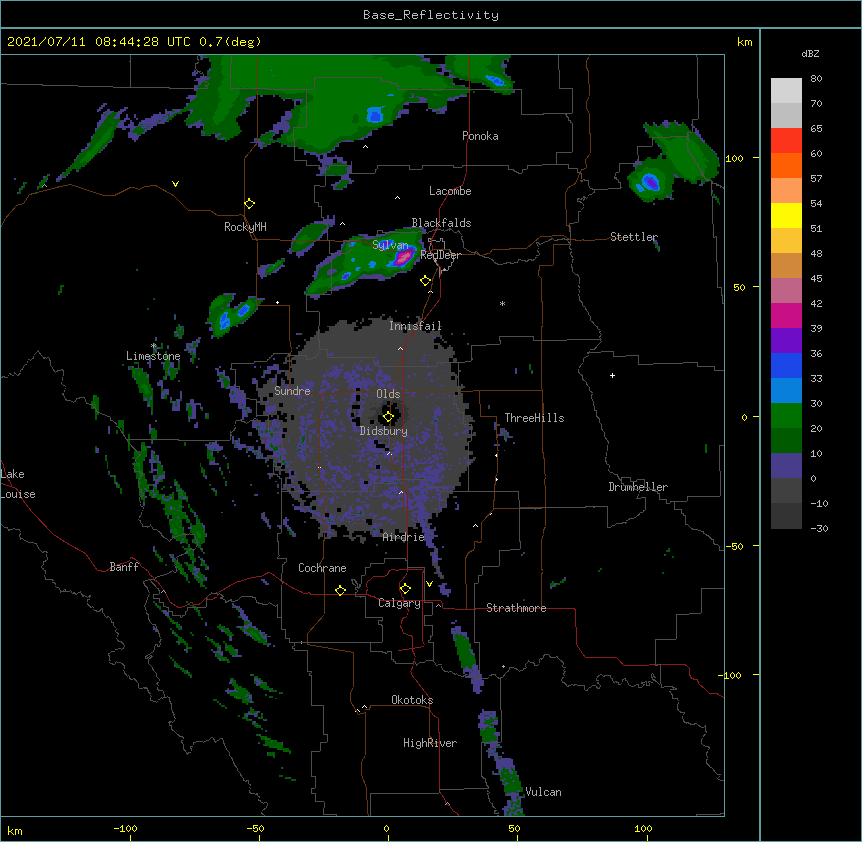Click the Lacombe city label

(x=450, y=191)
